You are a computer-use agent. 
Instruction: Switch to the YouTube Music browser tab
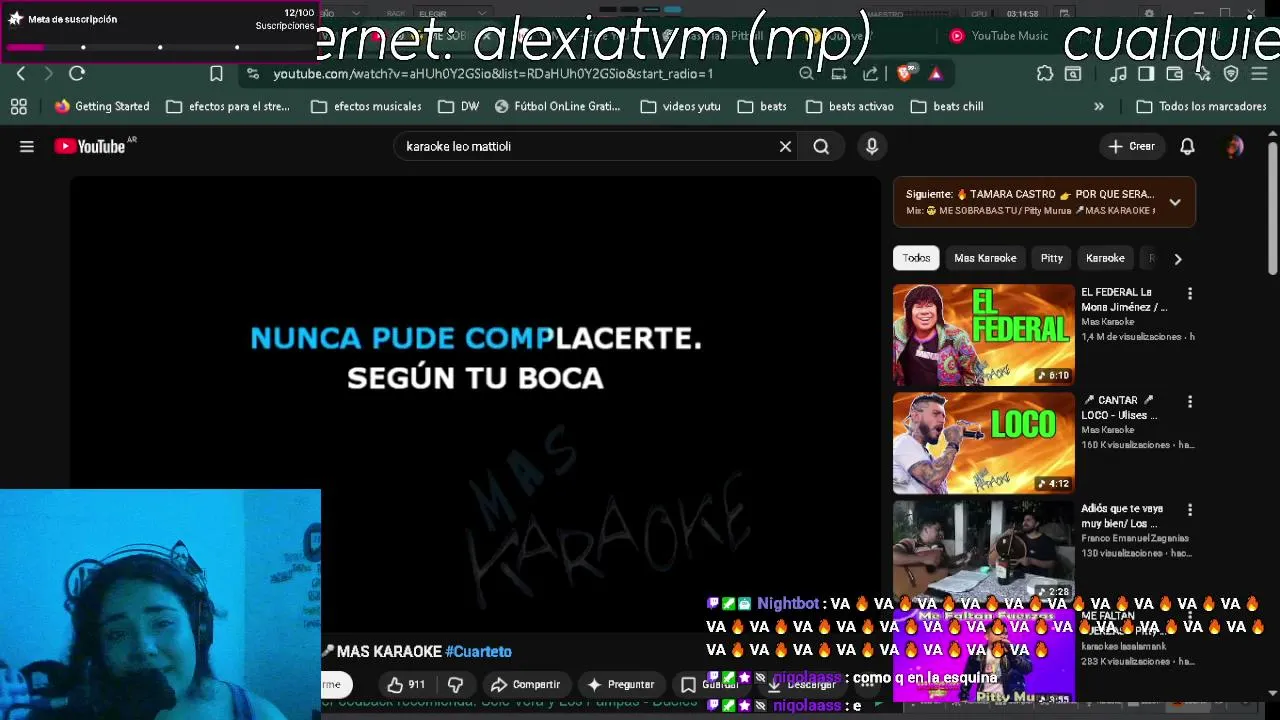999,36
